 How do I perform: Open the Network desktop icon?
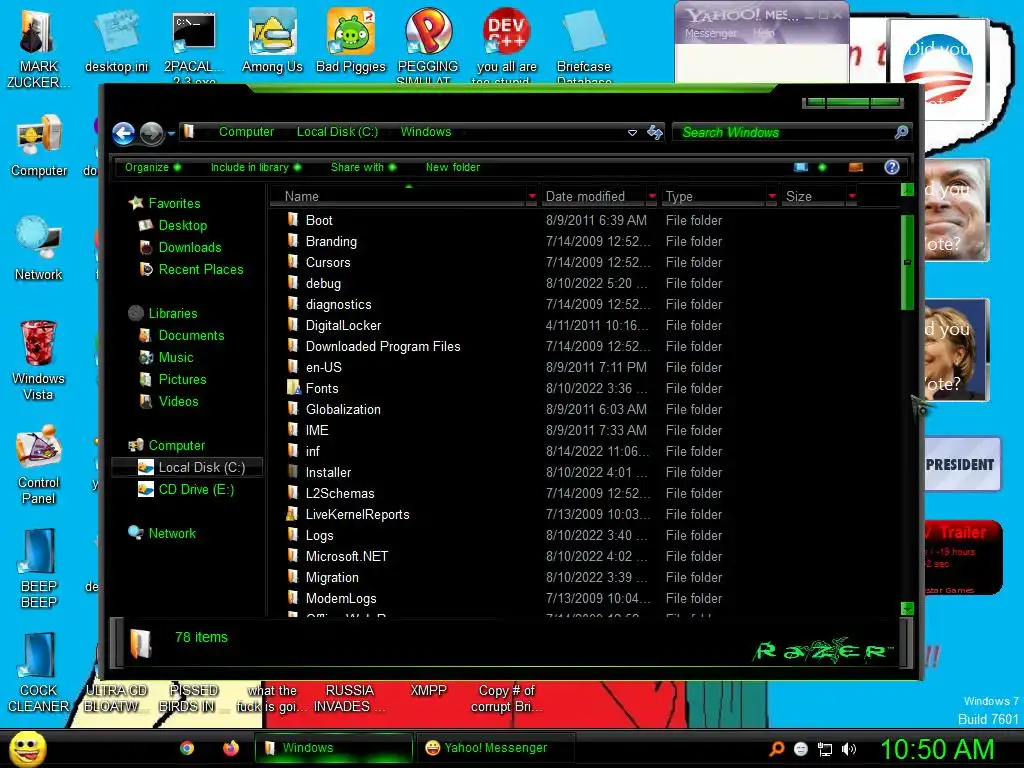coord(39,249)
